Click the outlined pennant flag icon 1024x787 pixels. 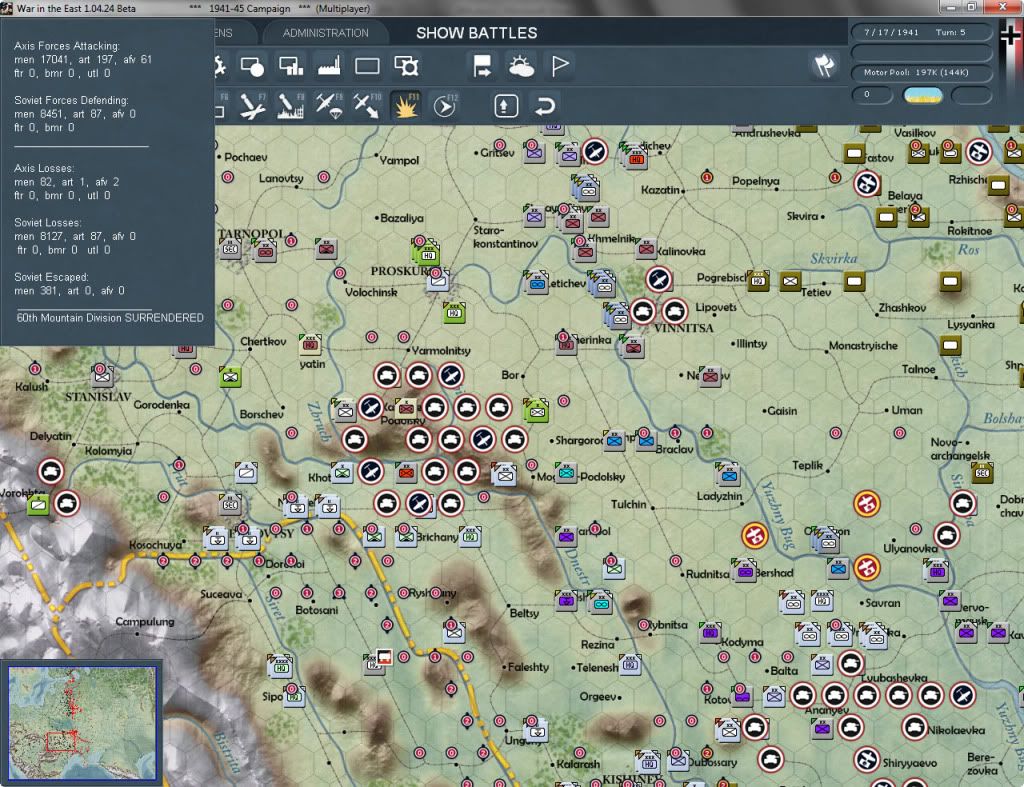tap(560, 66)
